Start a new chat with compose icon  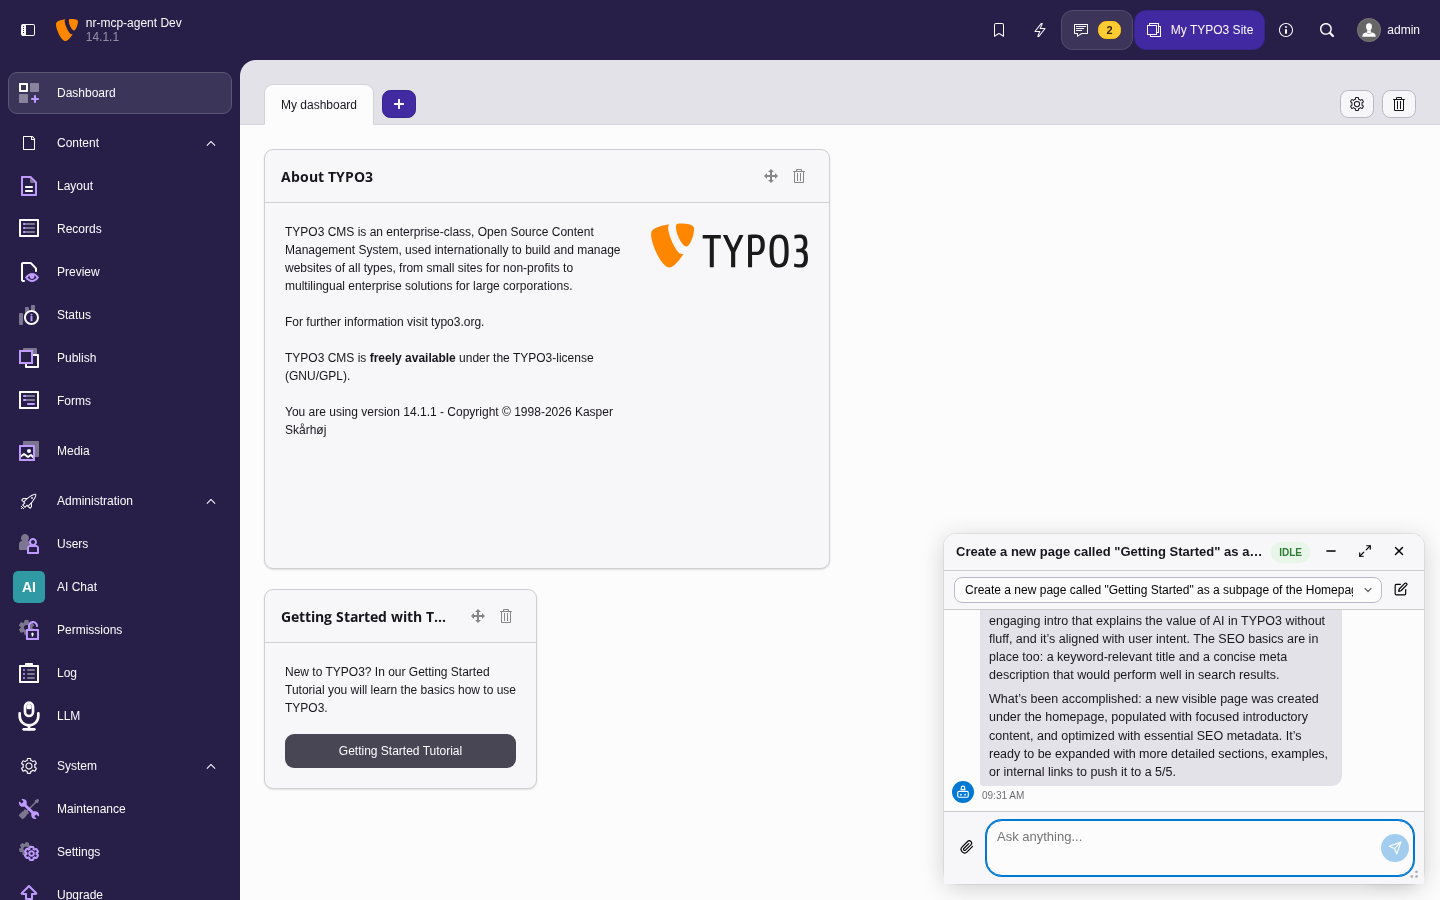point(1401,590)
